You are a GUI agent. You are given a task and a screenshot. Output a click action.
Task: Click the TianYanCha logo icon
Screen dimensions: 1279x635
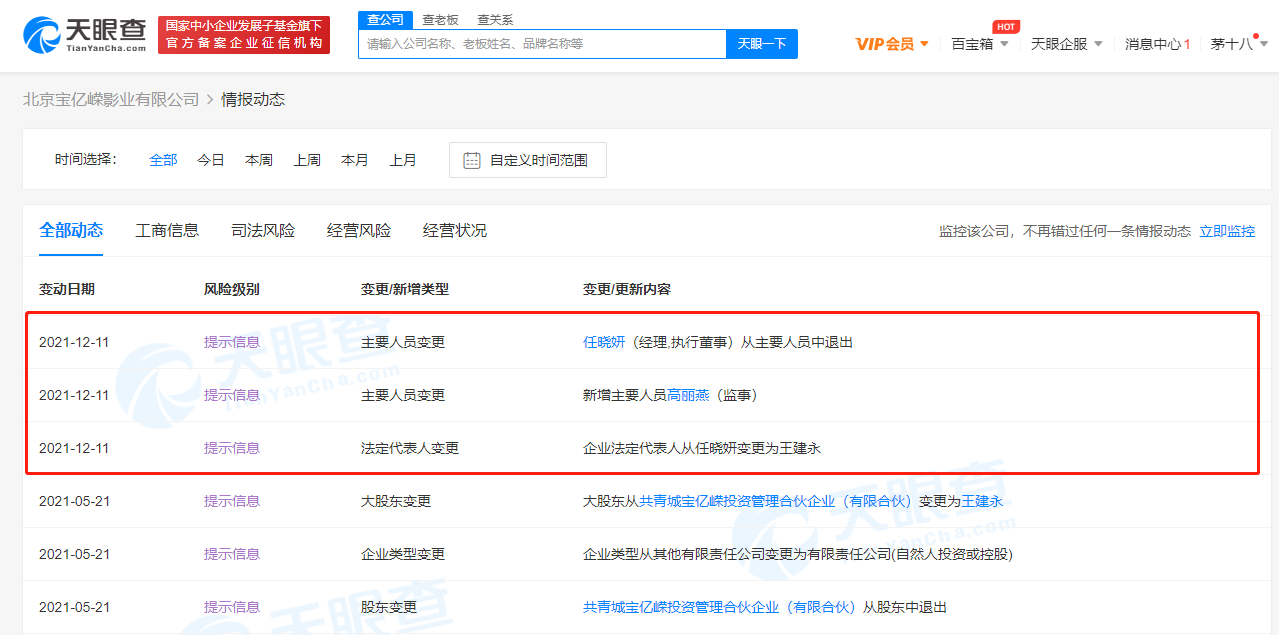click(40, 35)
